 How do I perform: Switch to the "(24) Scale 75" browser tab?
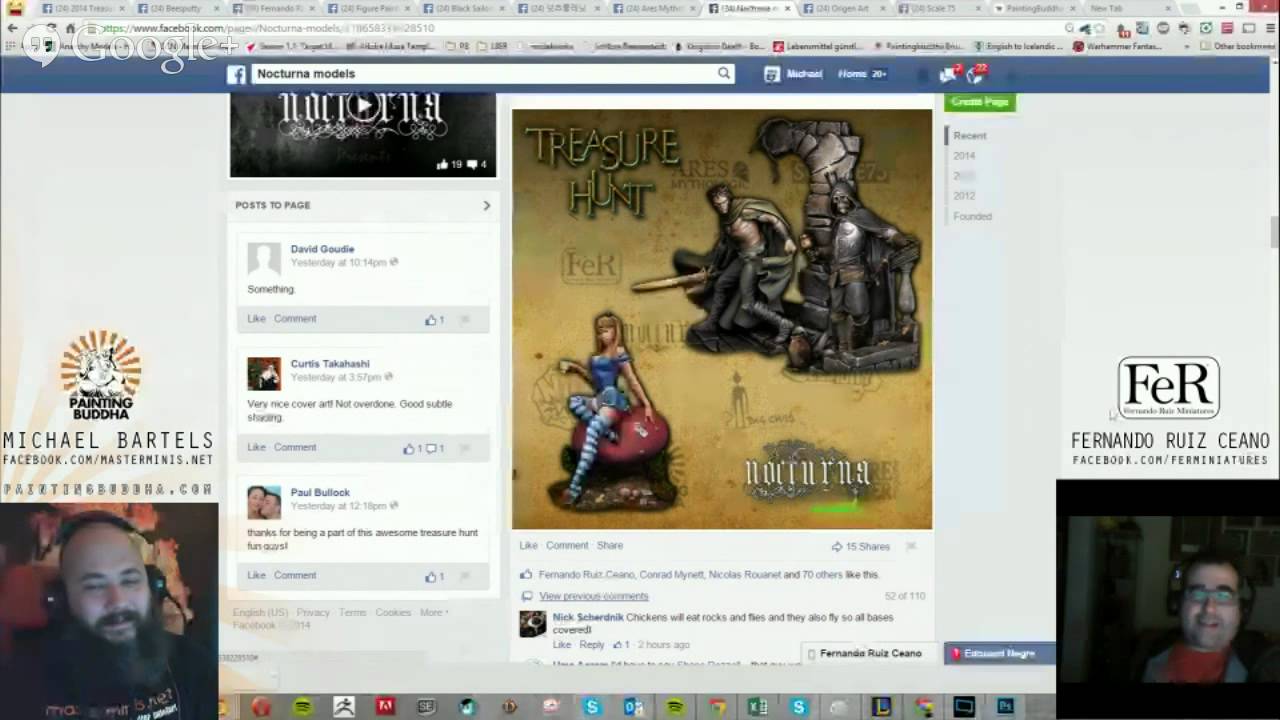933,9
